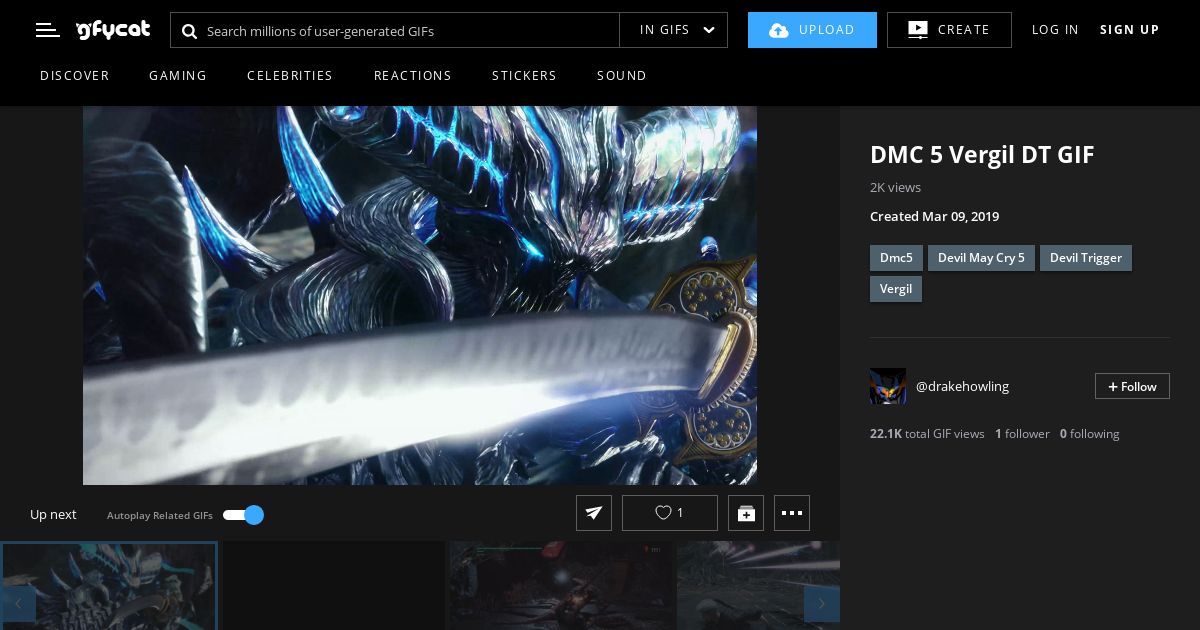Screen dimensions: 1200x630
Task: Click the share paper plane icon
Action: (x=594, y=513)
